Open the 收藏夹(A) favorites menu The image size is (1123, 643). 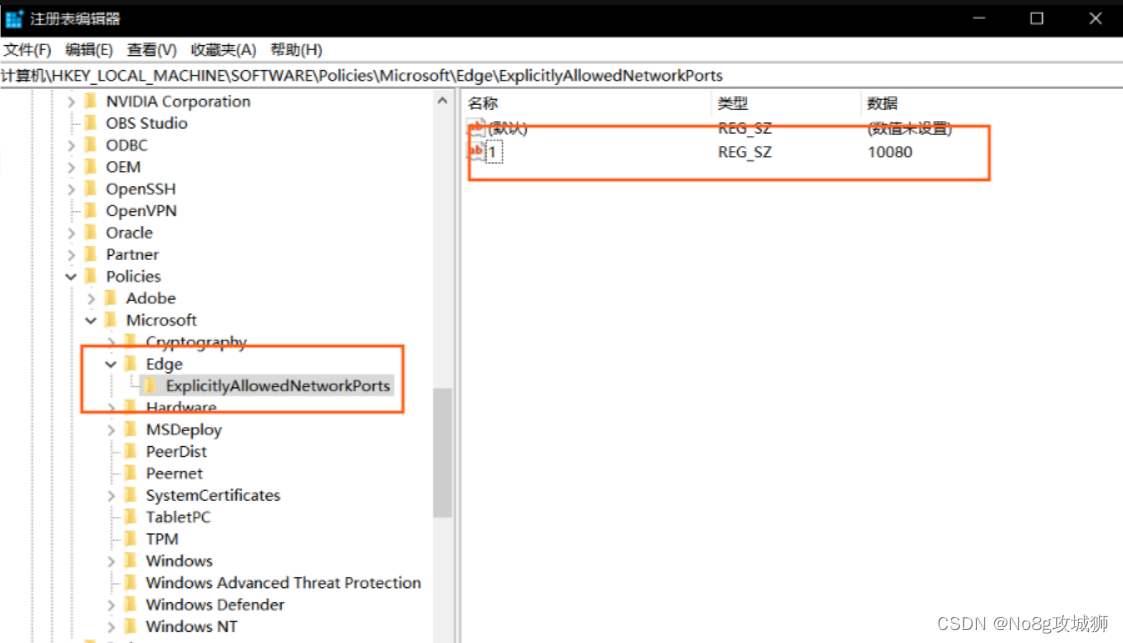coord(223,50)
